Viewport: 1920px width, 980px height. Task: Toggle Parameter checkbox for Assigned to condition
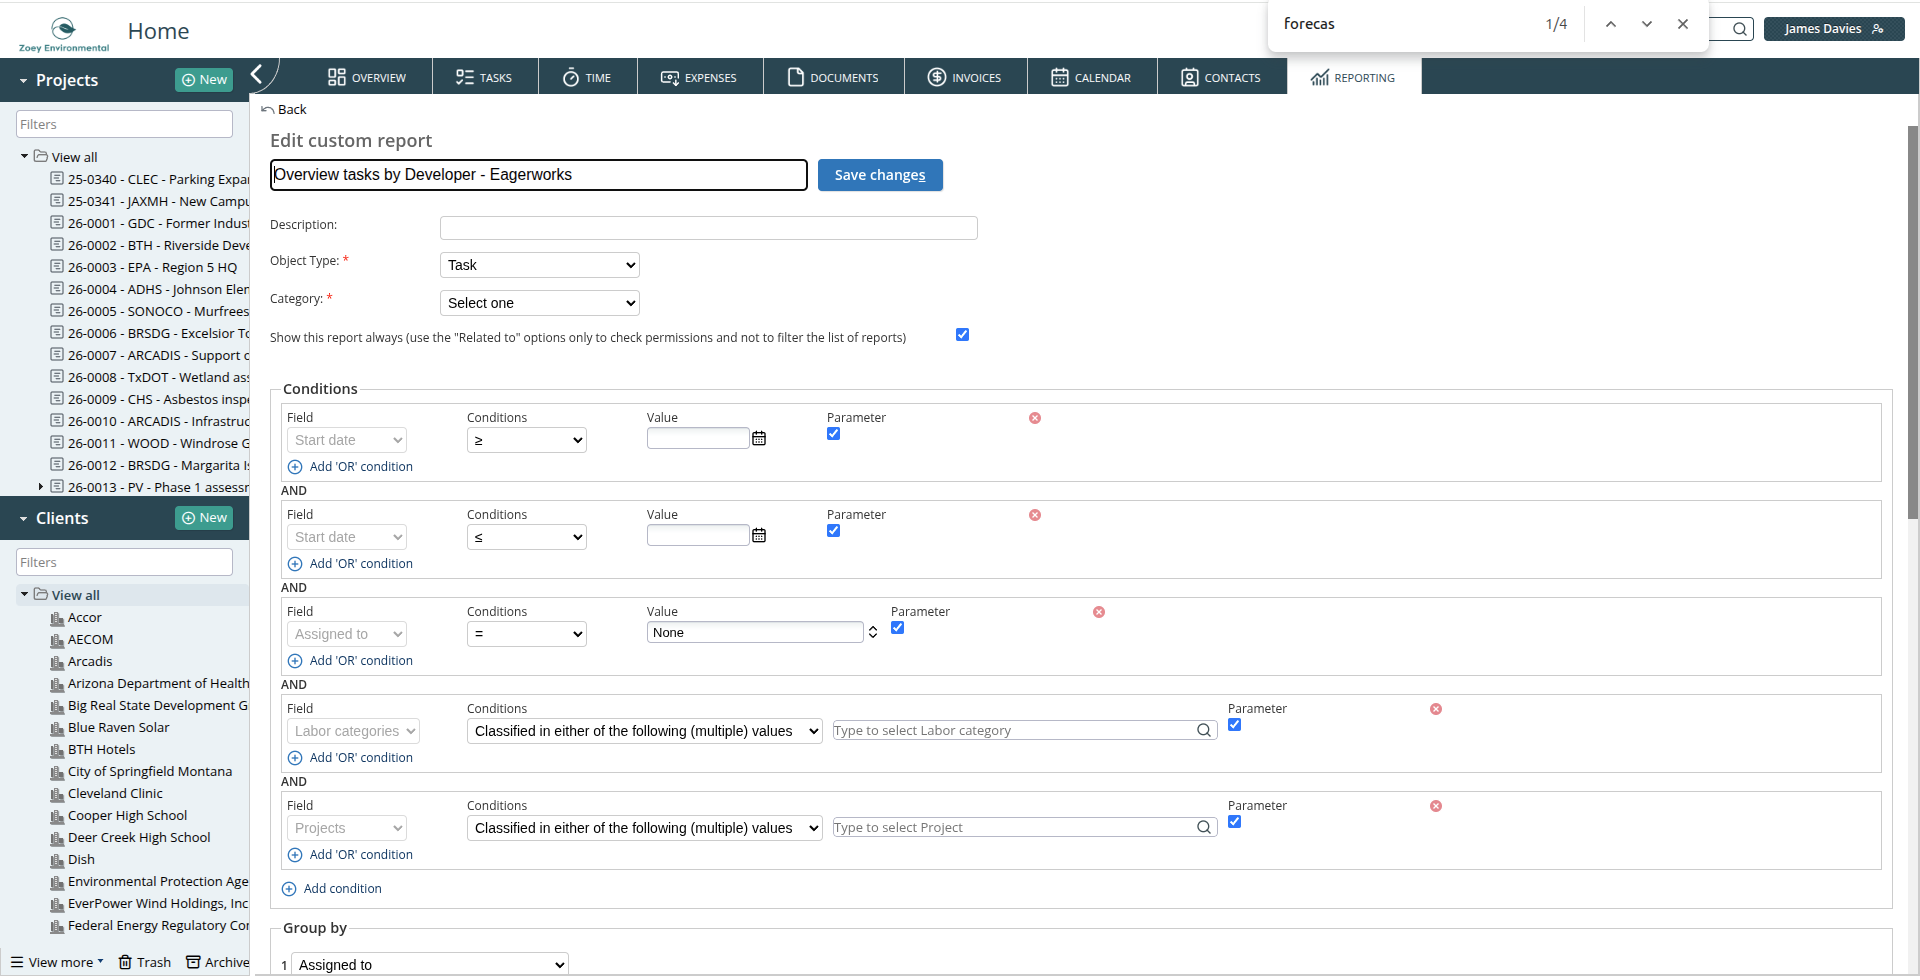pos(897,628)
